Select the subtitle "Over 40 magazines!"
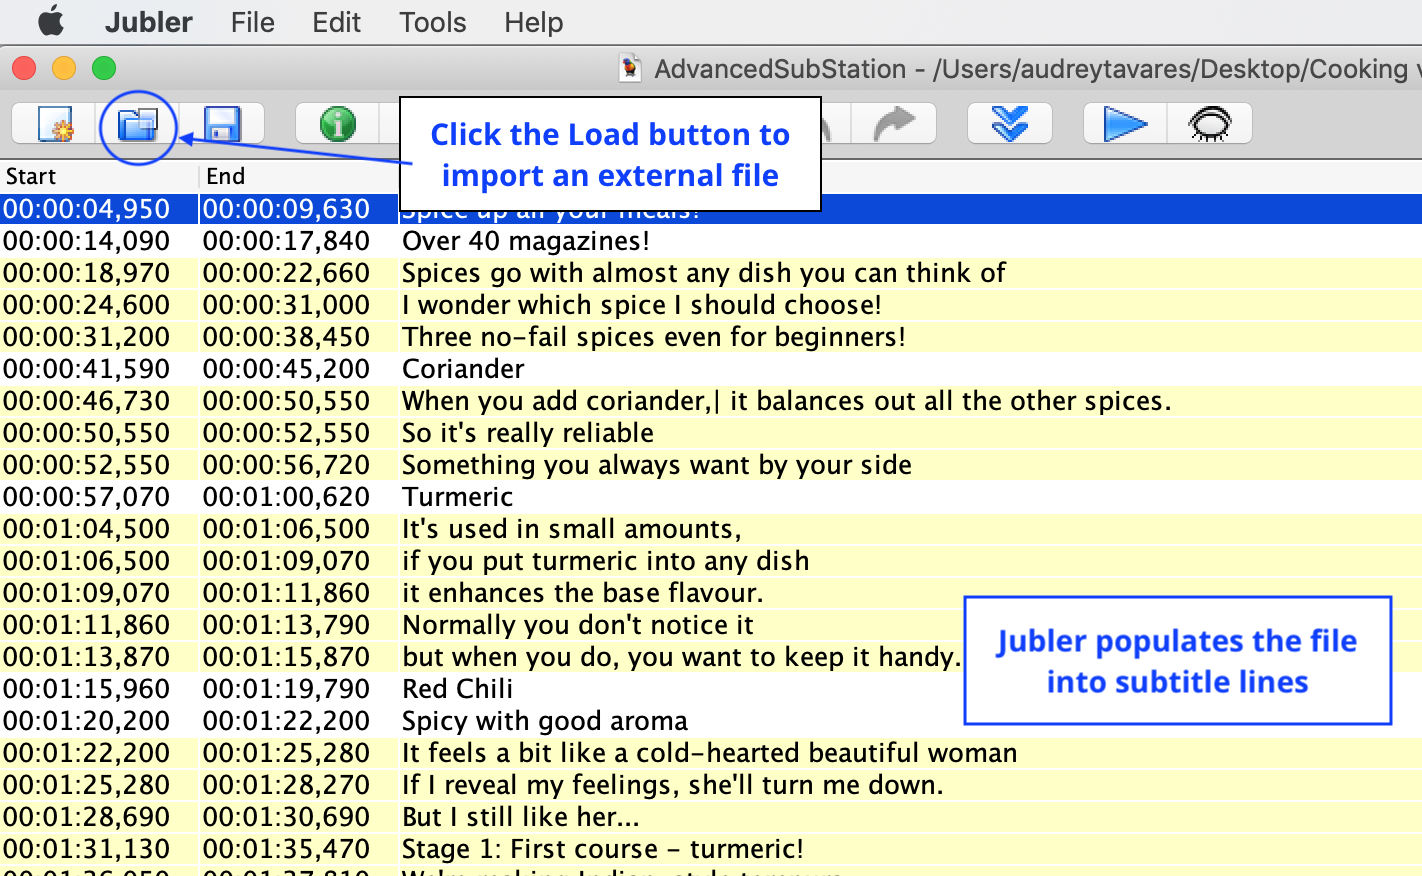 click(526, 241)
